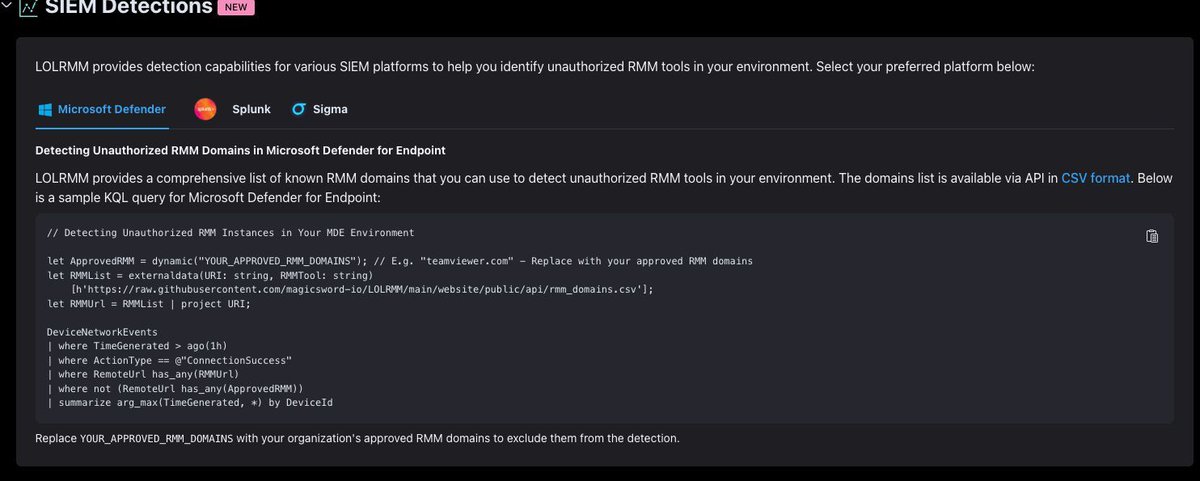The height and width of the screenshot is (481, 1200).
Task: Click the heading 'Detecting Unauthorized RMM Domains in Microsoft Defender for Endpoint'
Action: point(240,150)
